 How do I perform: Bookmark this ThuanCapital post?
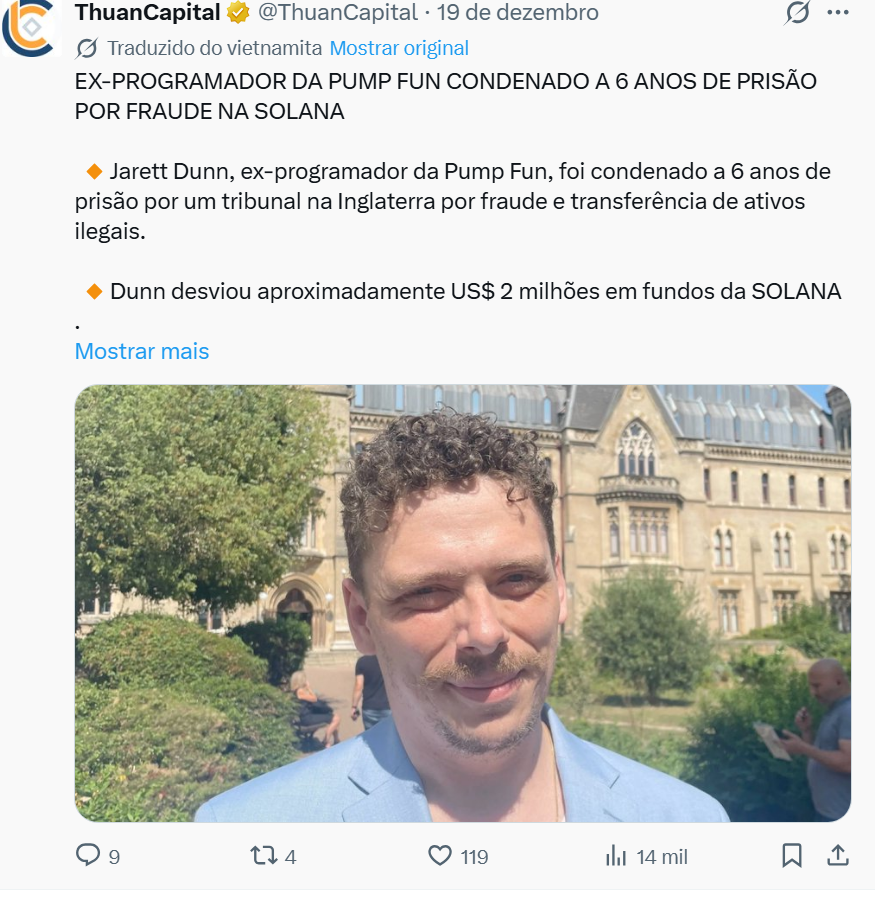pyautogui.click(x=792, y=856)
